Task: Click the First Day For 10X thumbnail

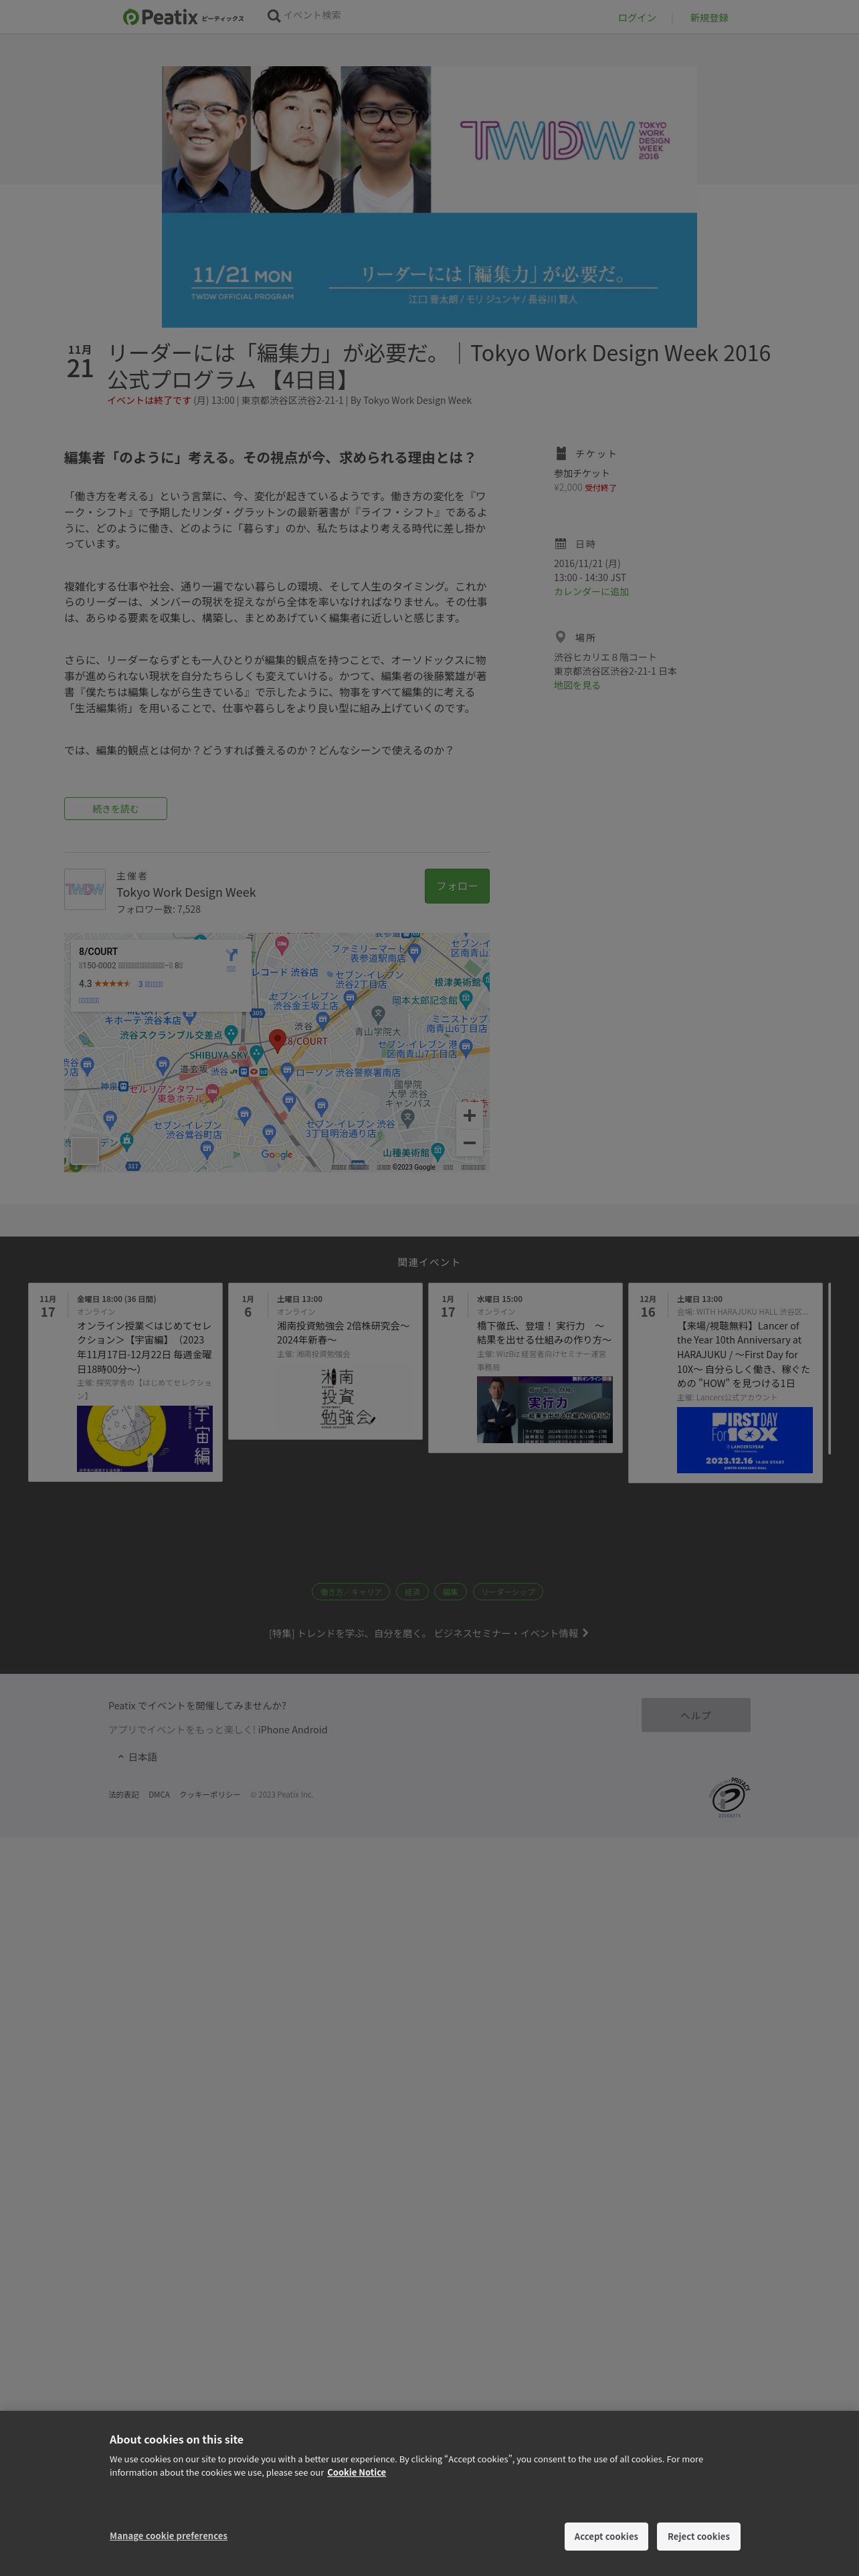Action: pyautogui.click(x=744, y=1440)
